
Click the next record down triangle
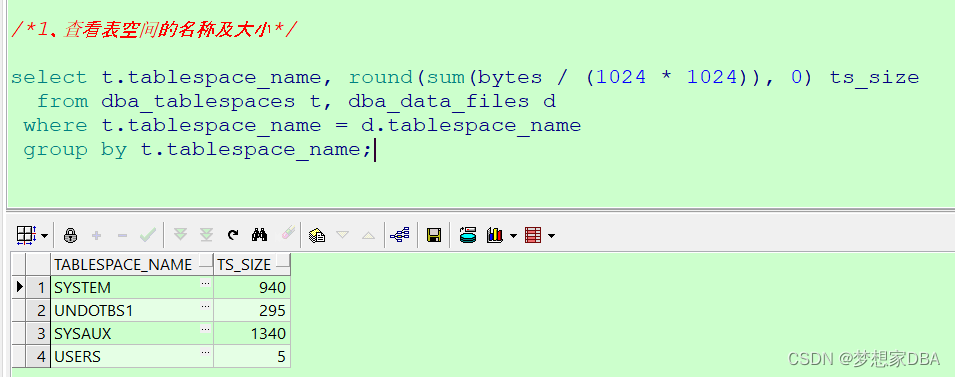pyautogui.click(x=343, y=235)
